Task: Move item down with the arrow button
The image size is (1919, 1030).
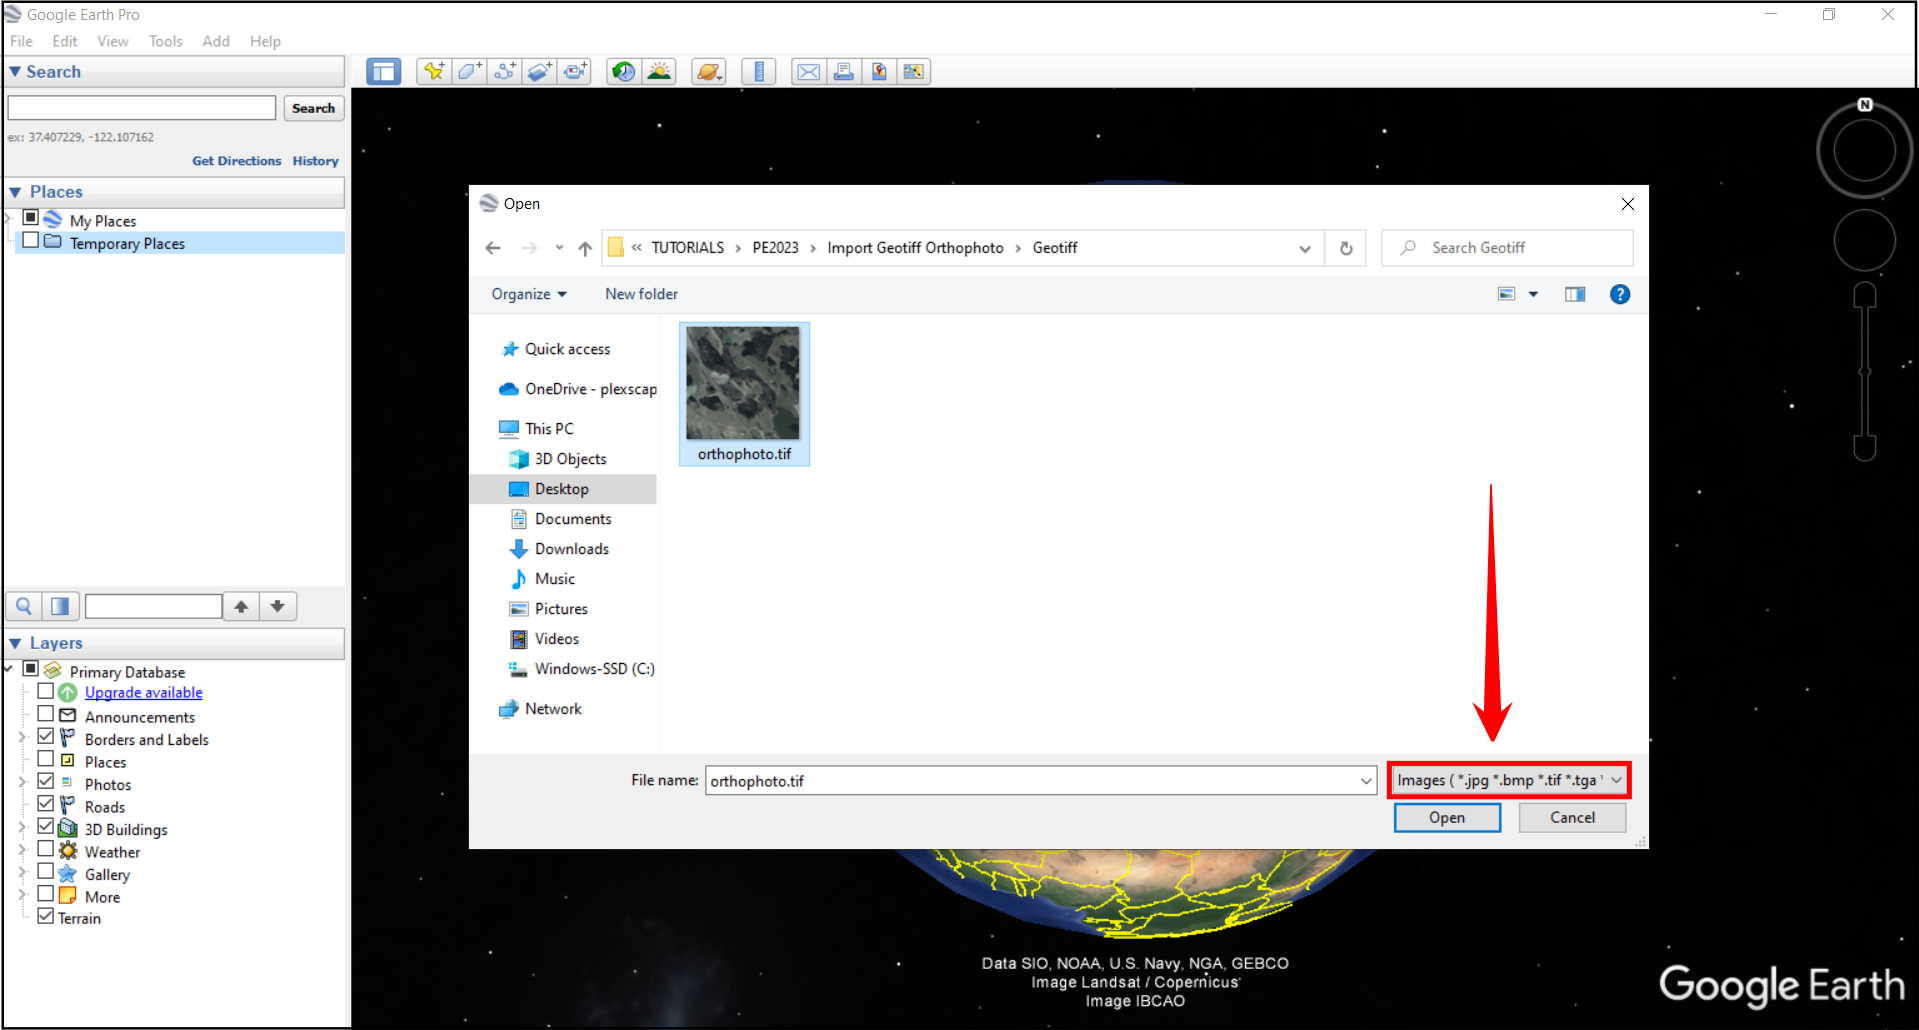Action: pos(278,606)
